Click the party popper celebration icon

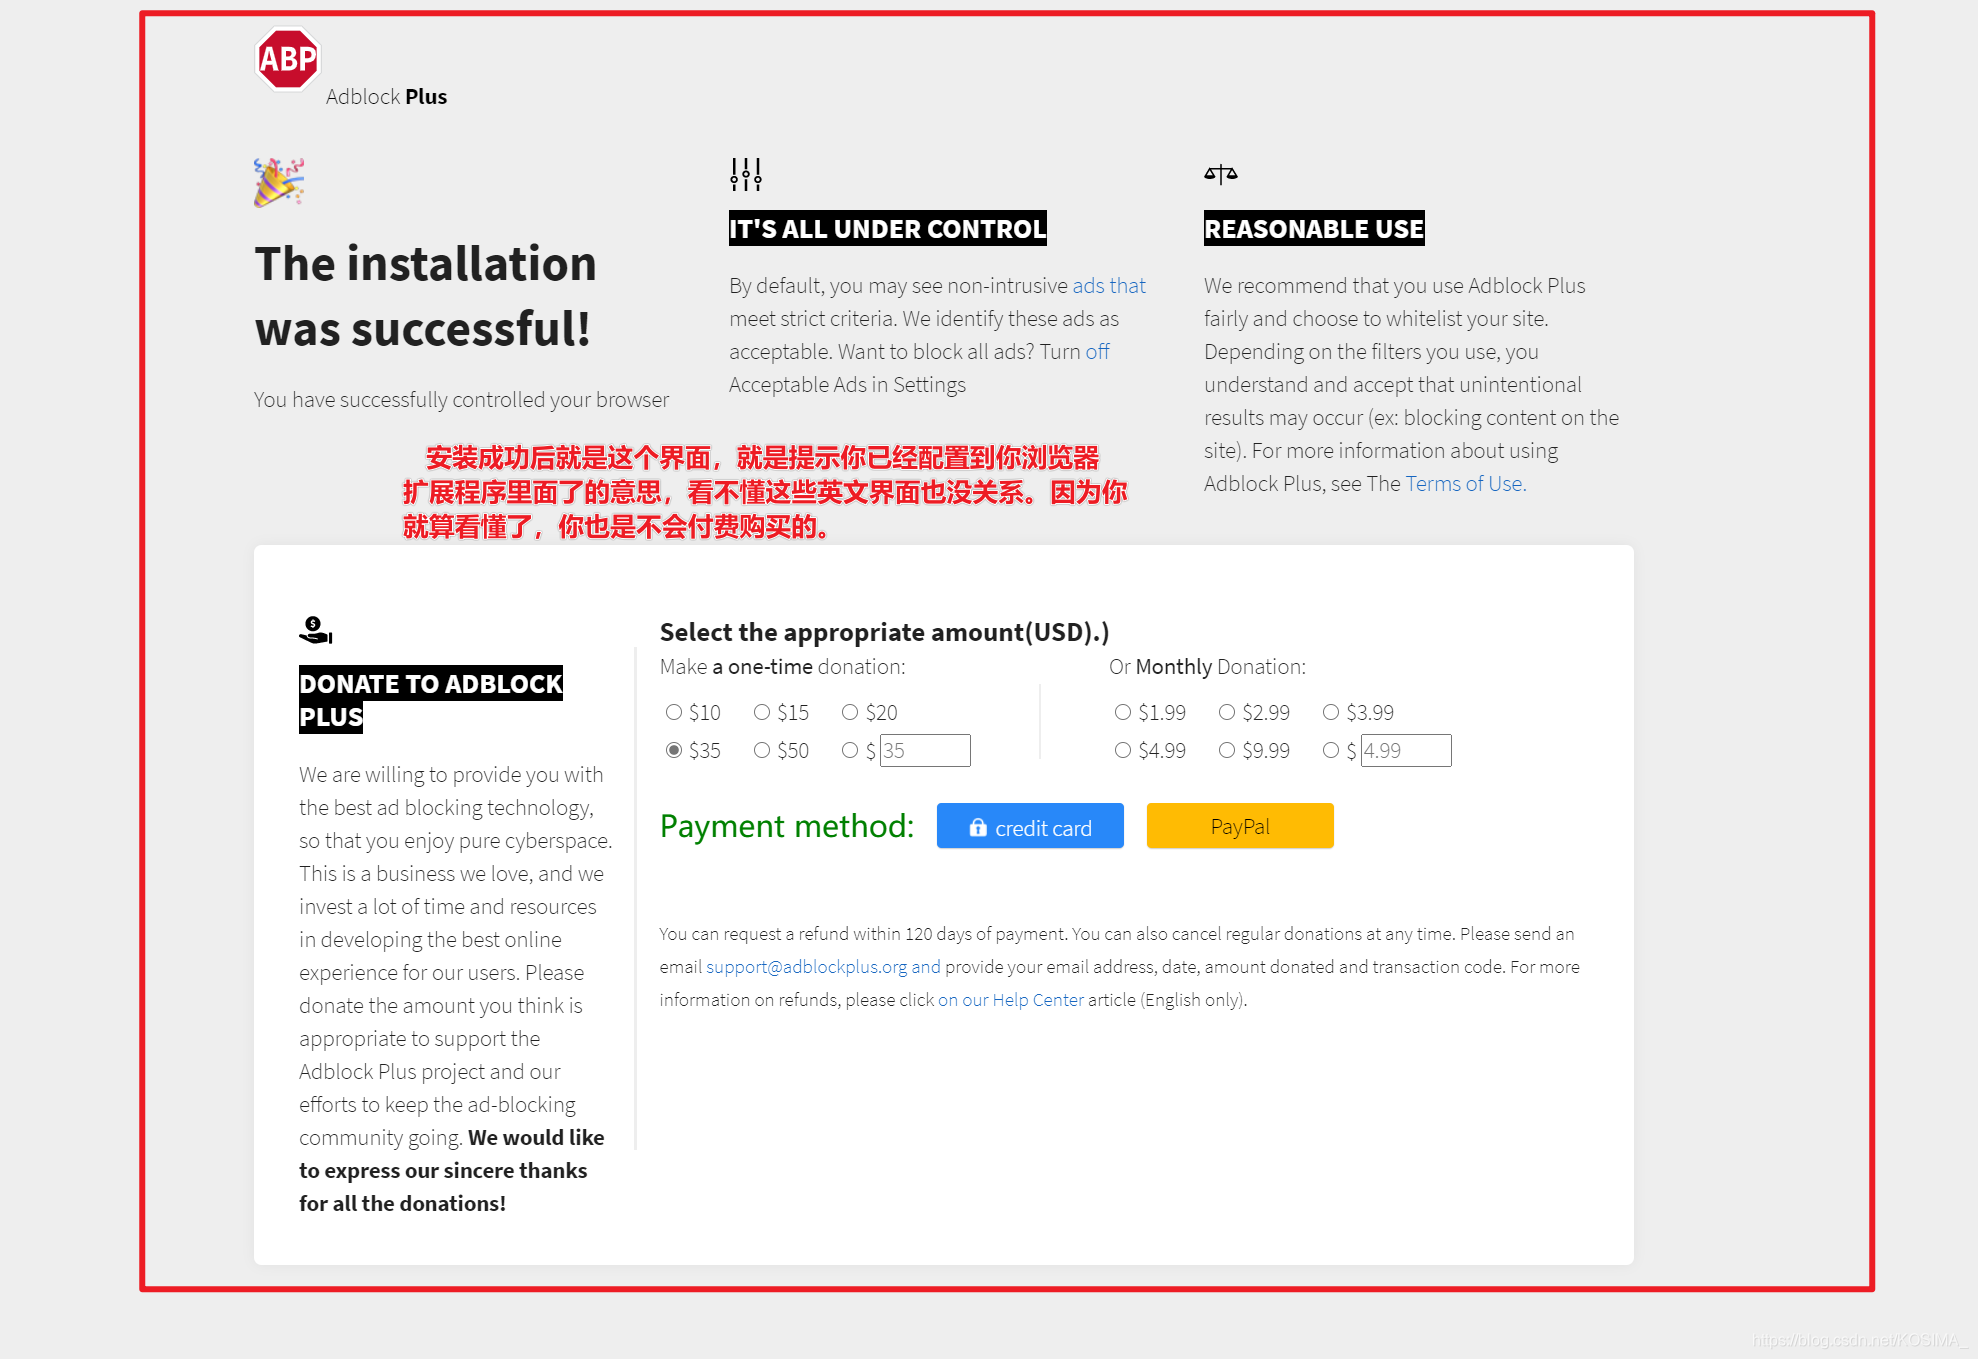[279, 182]
